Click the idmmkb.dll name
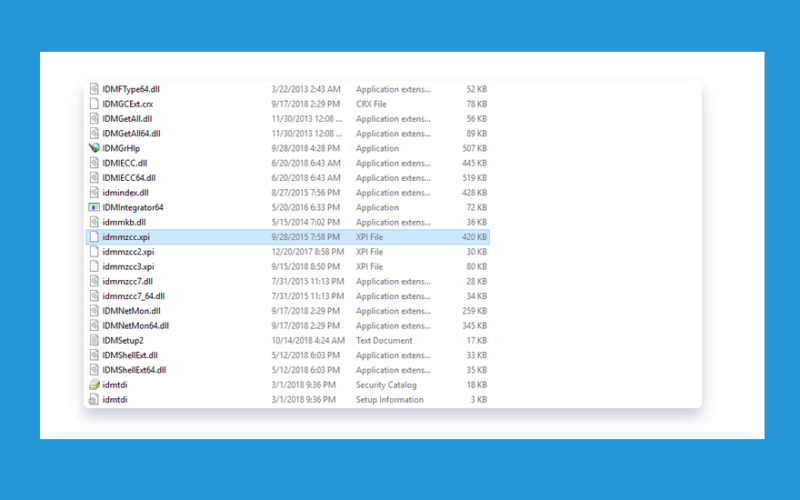Image resolution: width=800 pixels, height=500 pixels. 124,222
